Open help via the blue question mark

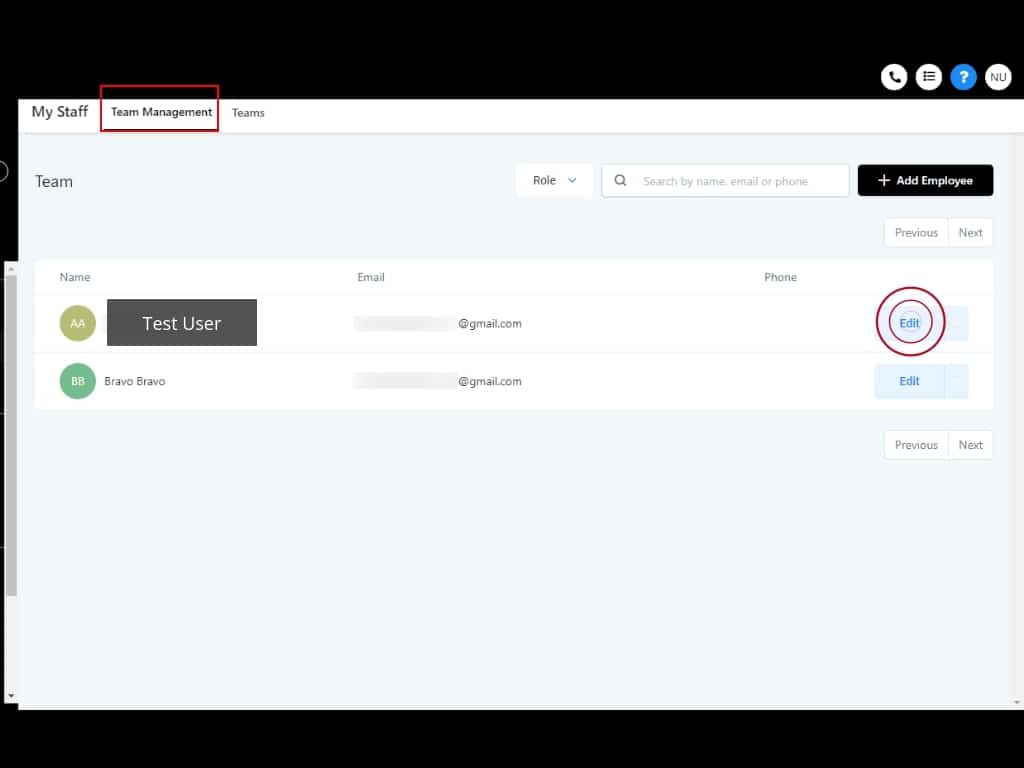[963, 77]
